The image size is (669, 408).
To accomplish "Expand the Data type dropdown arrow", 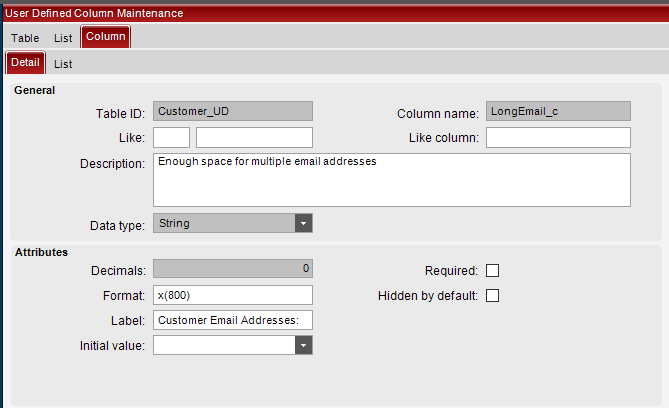I will tap(304, 224).
